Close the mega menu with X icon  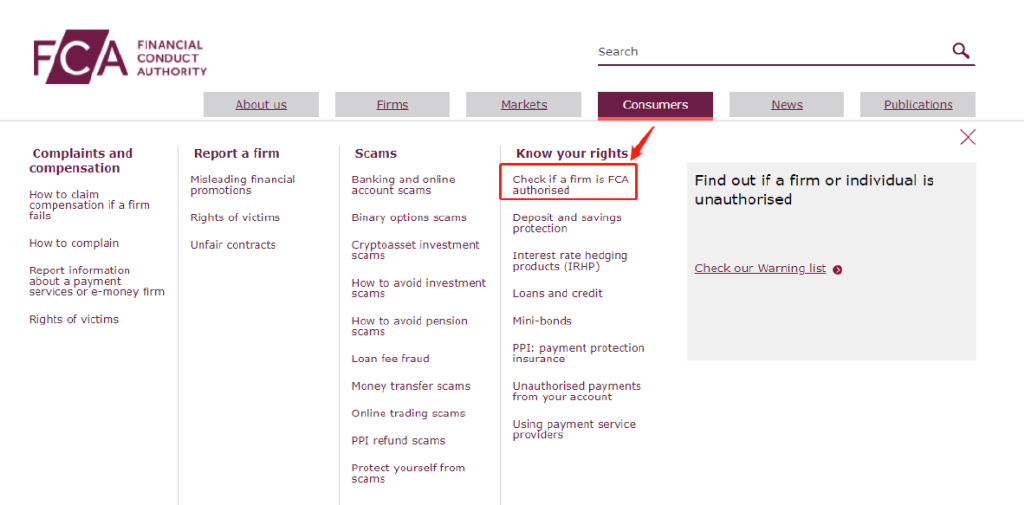point(967,137)
